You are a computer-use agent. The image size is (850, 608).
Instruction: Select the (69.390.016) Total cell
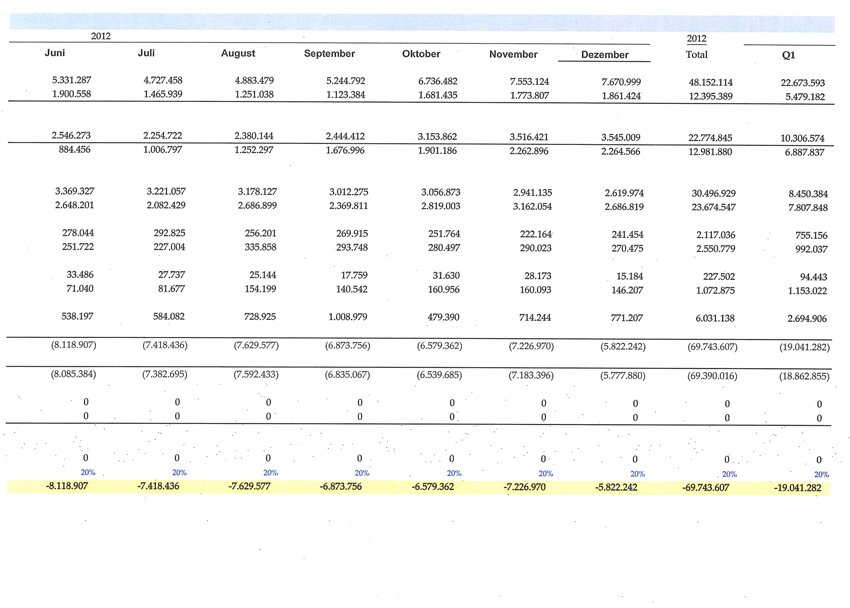[x=713, y=376]
